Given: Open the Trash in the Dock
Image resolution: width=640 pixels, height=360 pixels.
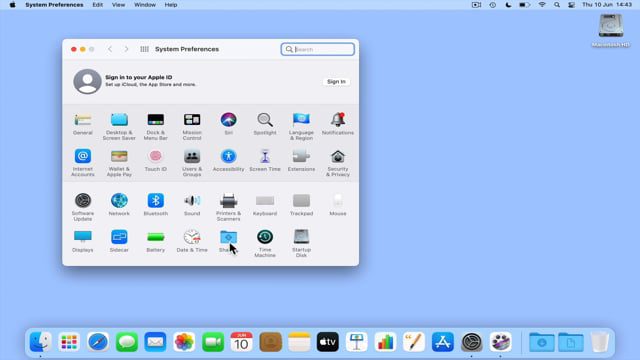Looking at the screenshot, I should pyautogui.click(x=600, y=342).
